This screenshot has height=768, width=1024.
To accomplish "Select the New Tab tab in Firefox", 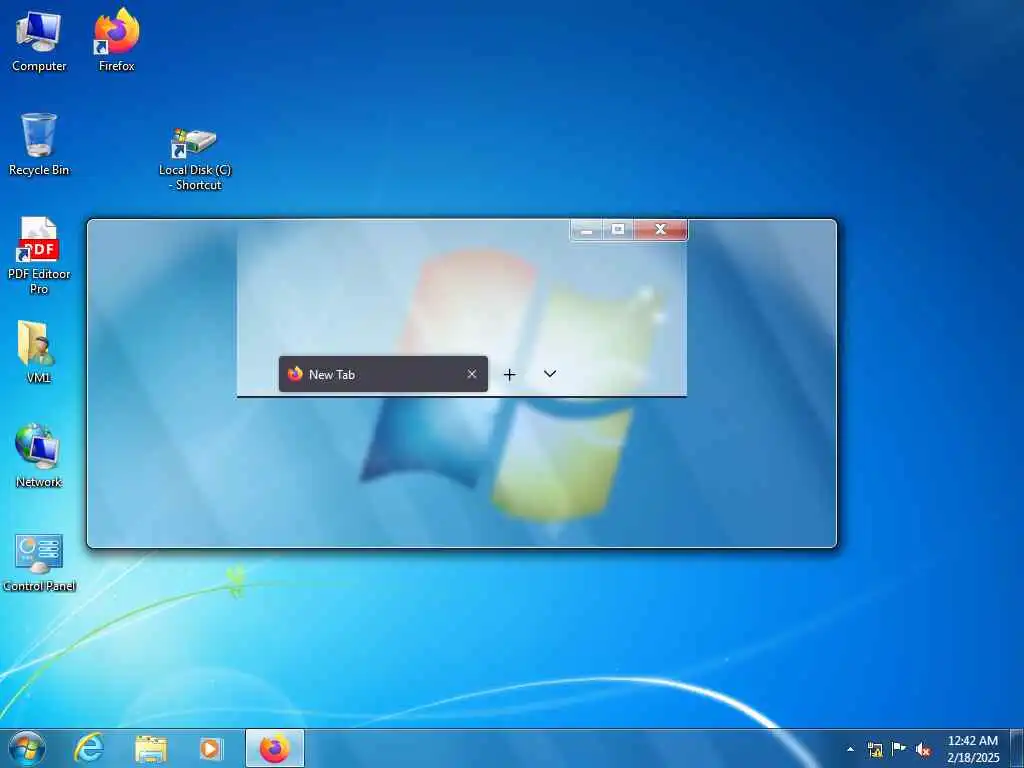I will 383,374.
